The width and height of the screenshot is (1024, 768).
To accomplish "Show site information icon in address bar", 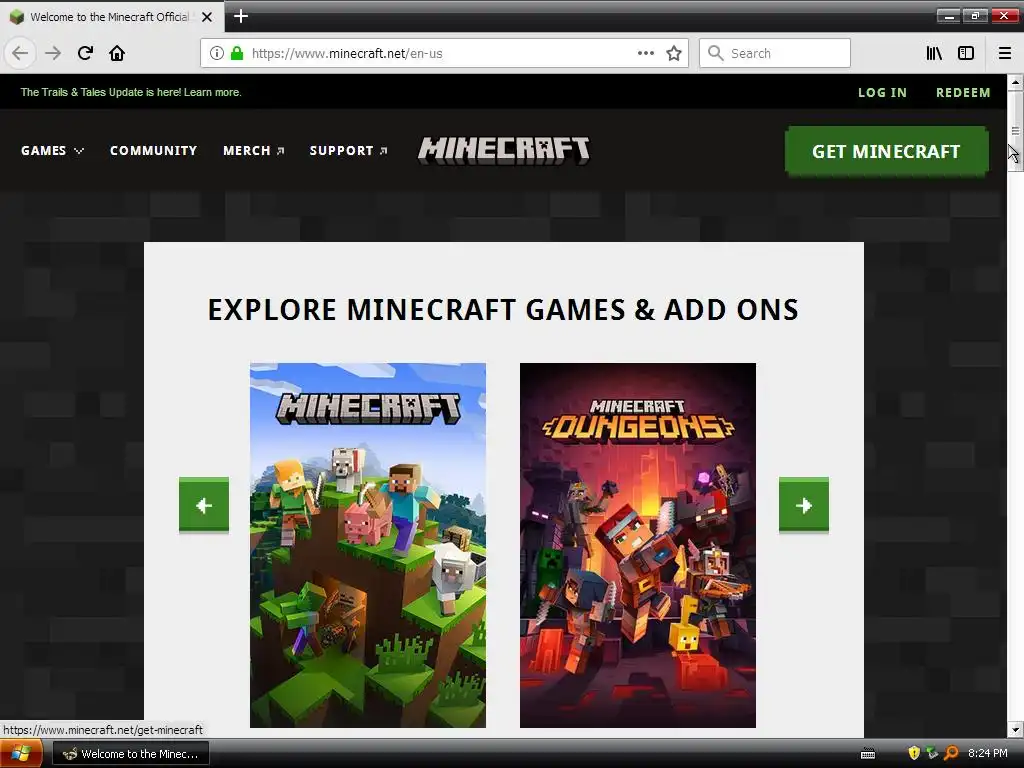I will pyautogui.click(x=217, y=53).
